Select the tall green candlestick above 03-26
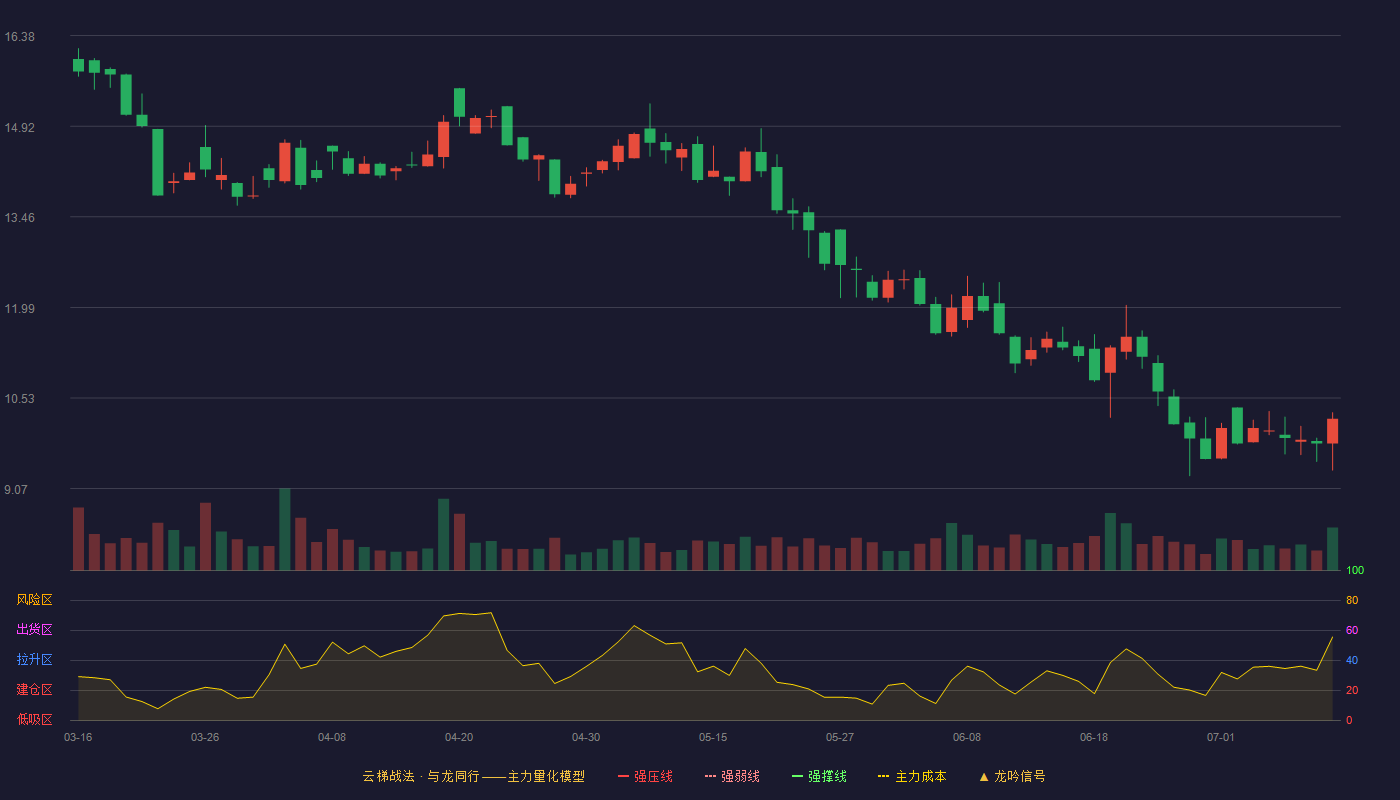Image resolution: width=1400 pixels, height=800 pixels. coord(205,158)
